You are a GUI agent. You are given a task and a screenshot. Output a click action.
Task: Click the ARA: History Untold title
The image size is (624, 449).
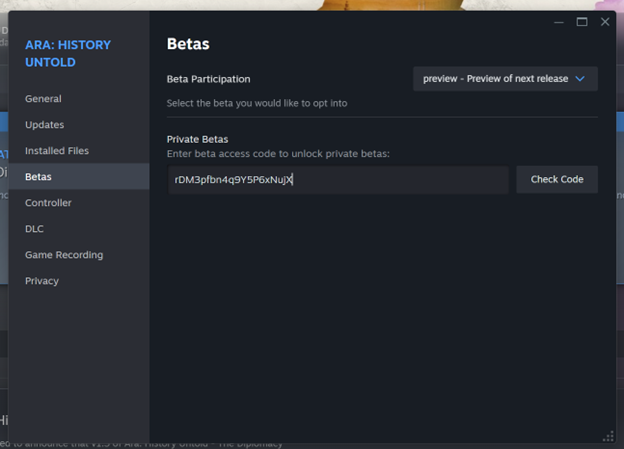pos(68,53)
